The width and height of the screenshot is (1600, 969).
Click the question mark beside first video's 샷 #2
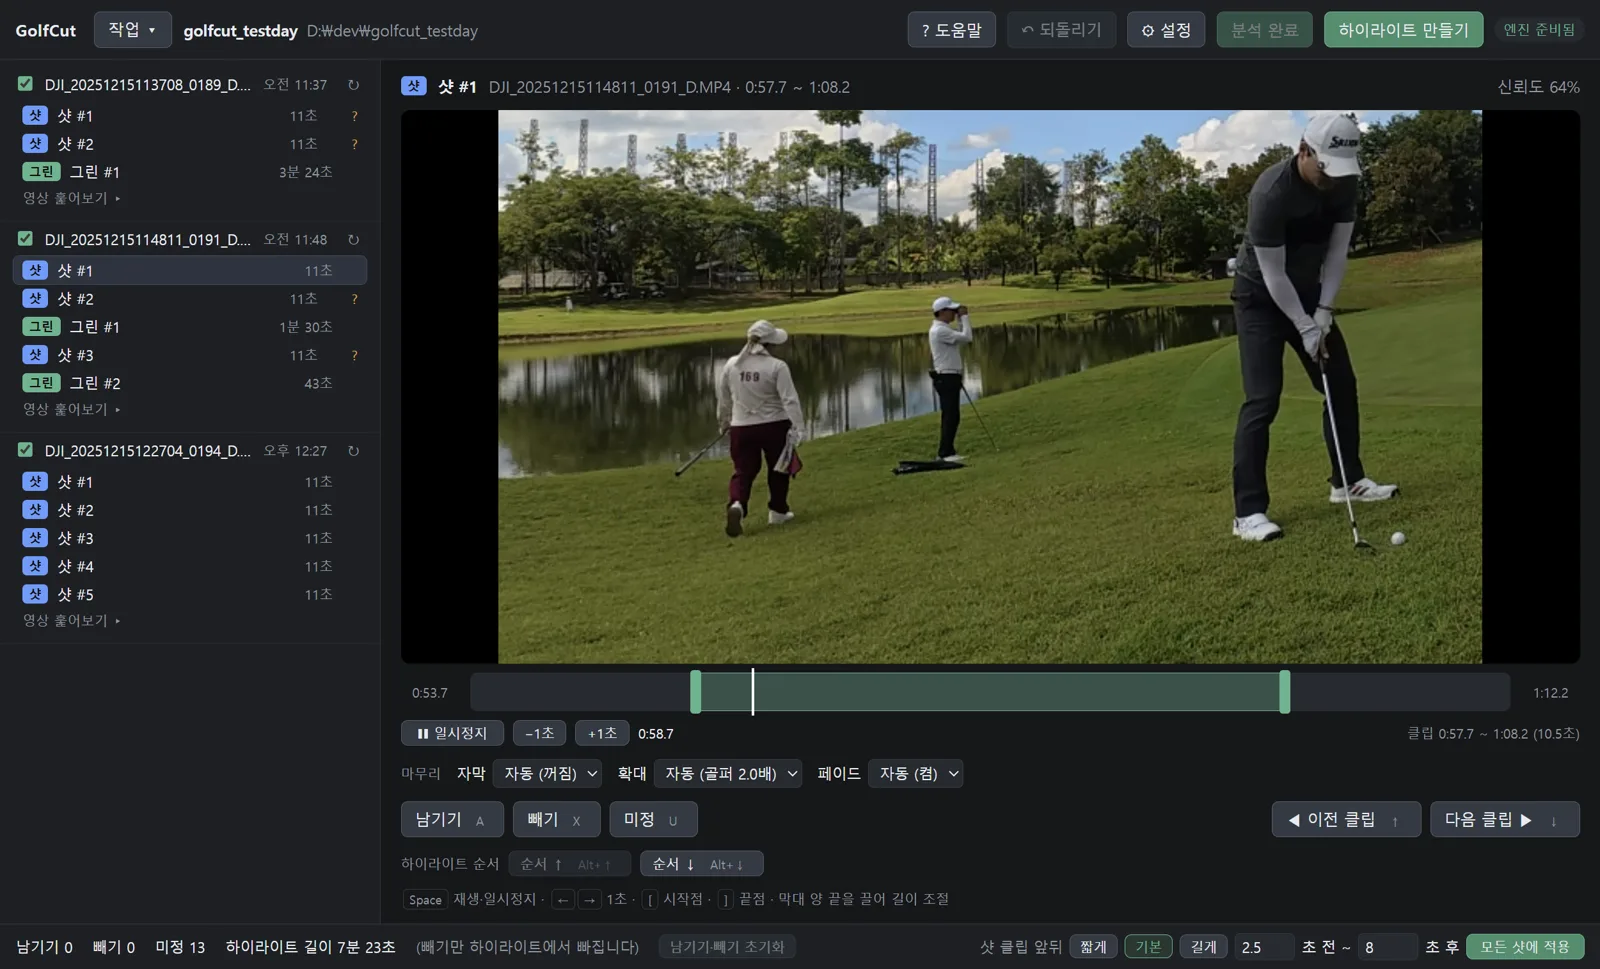[354, 144]
